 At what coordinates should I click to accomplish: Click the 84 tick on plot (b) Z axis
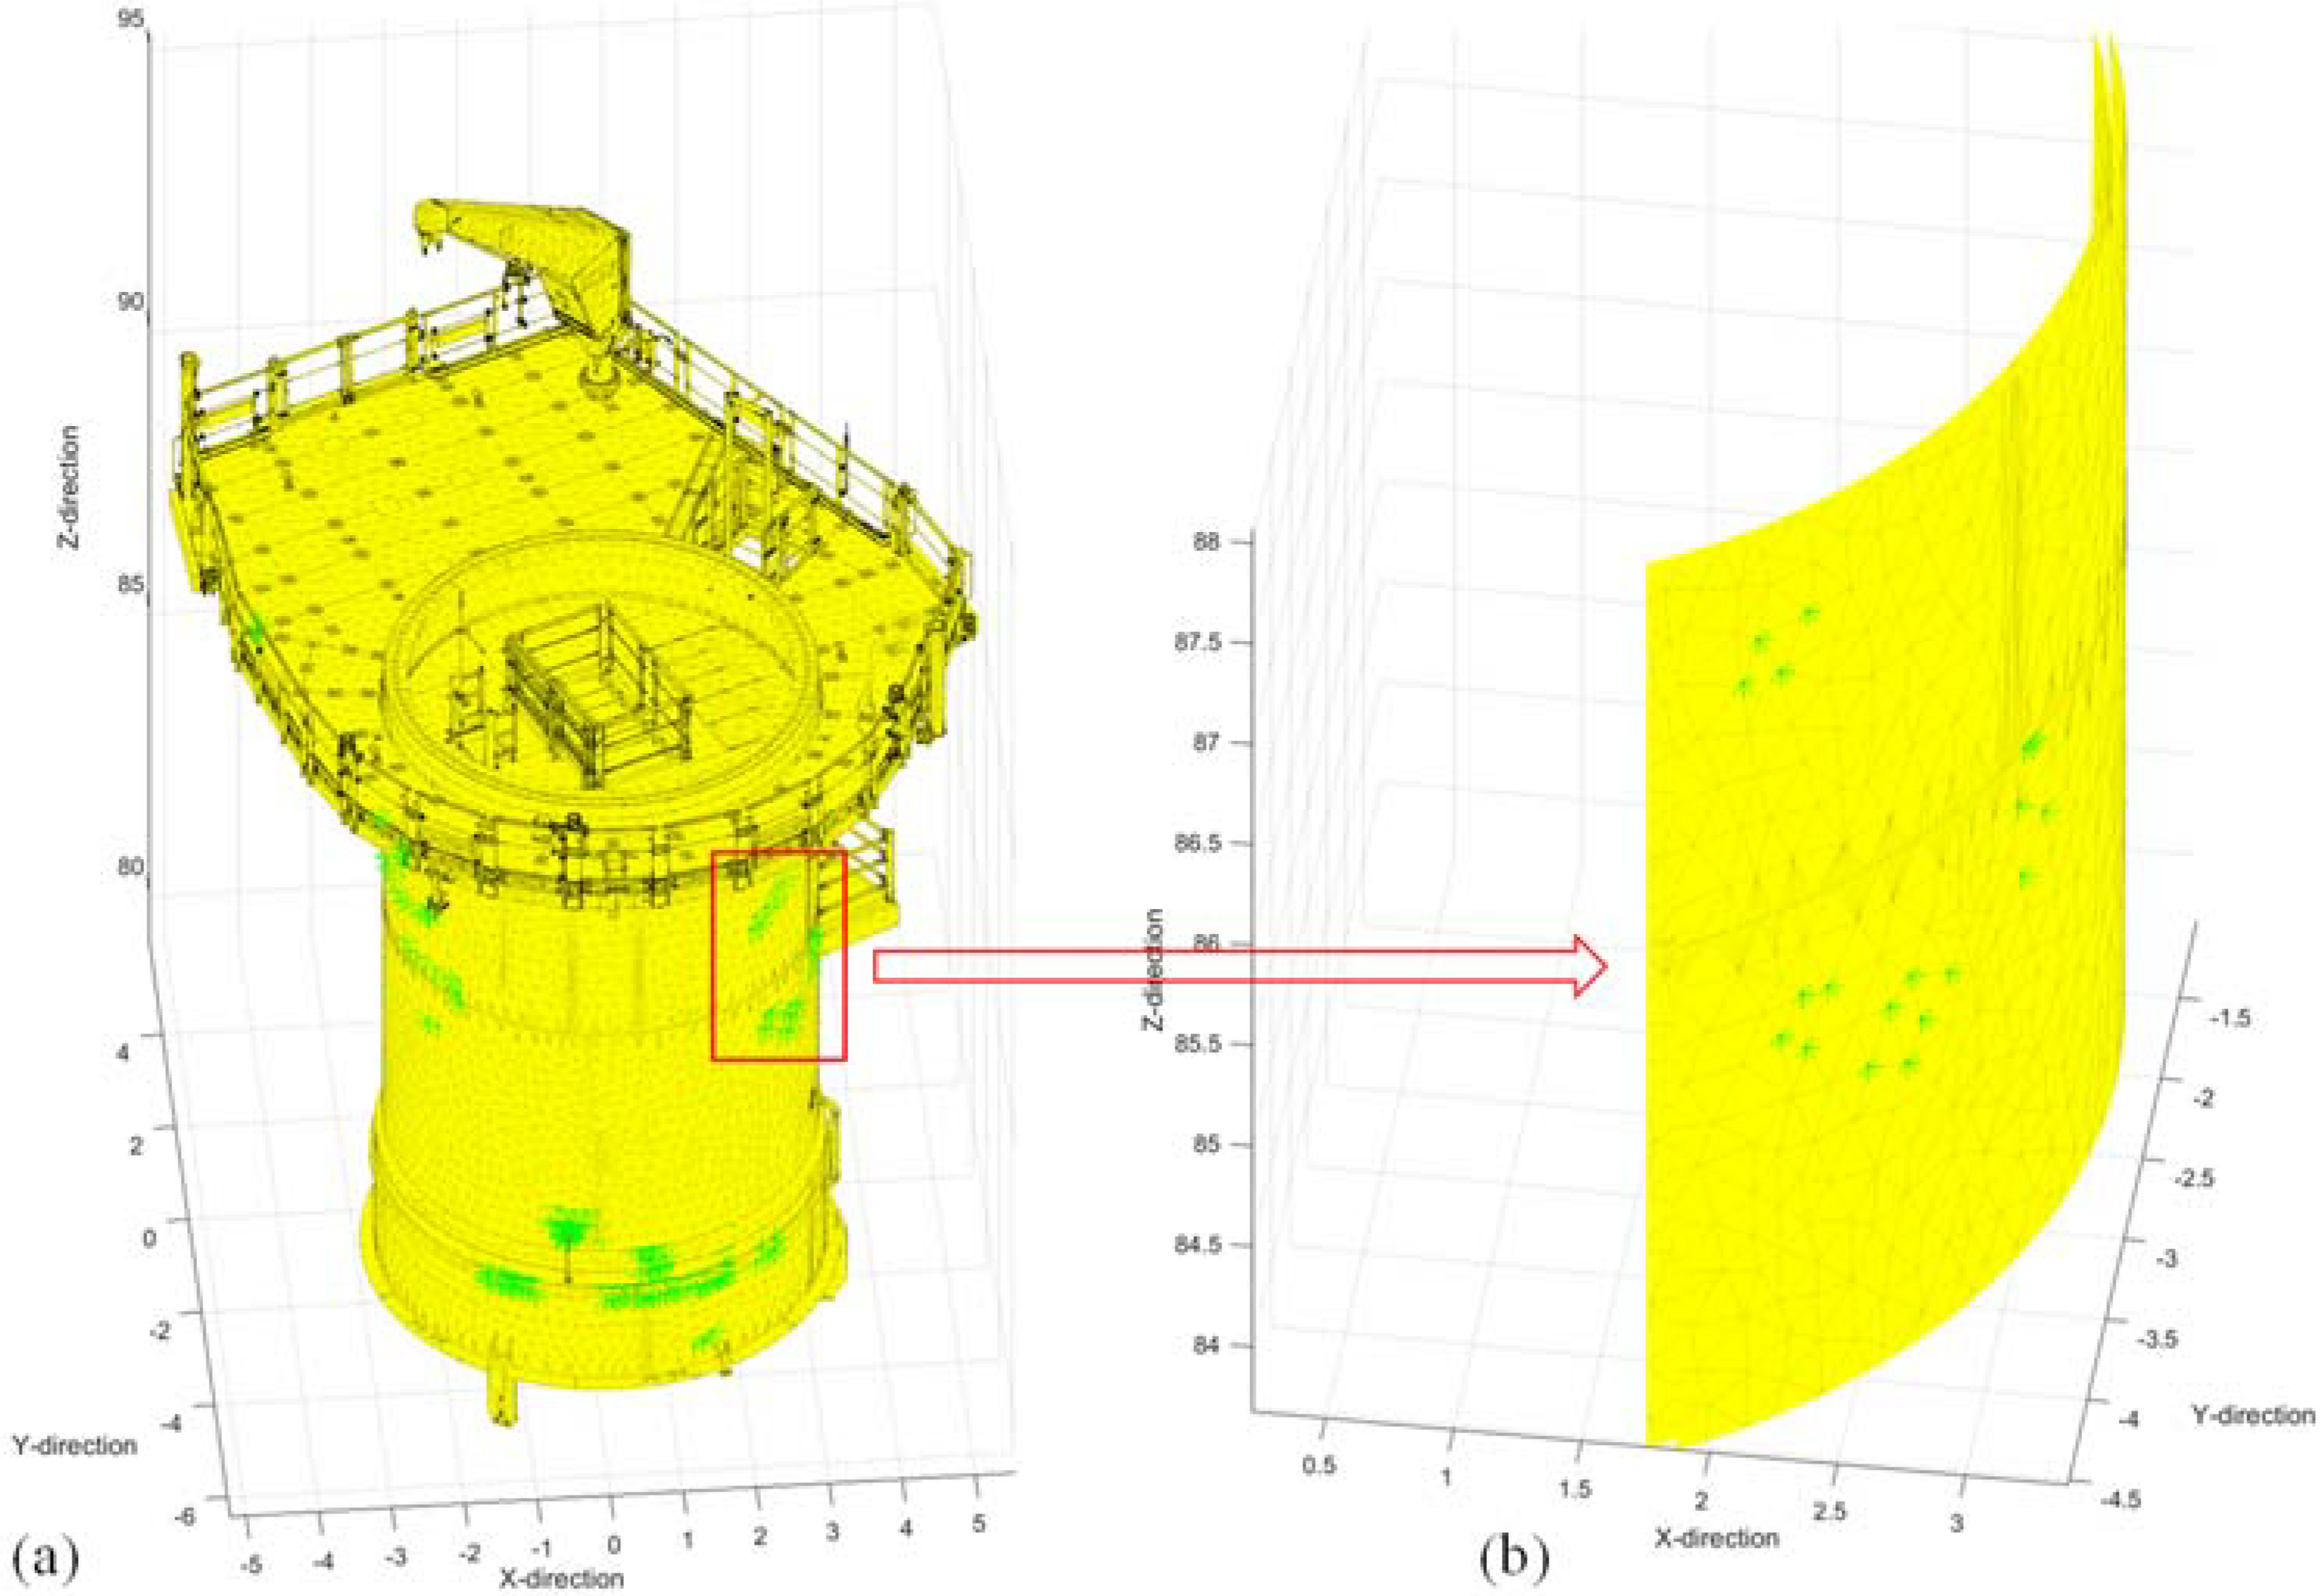[1207, 1345]
